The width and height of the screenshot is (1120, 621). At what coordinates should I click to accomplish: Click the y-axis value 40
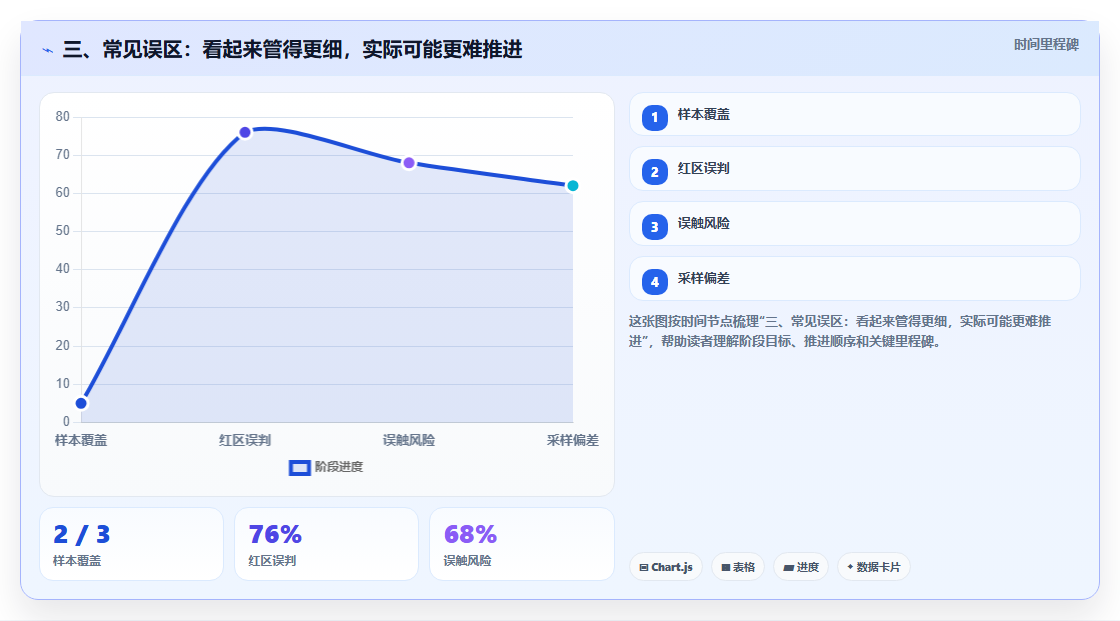[x=63, y=269]
